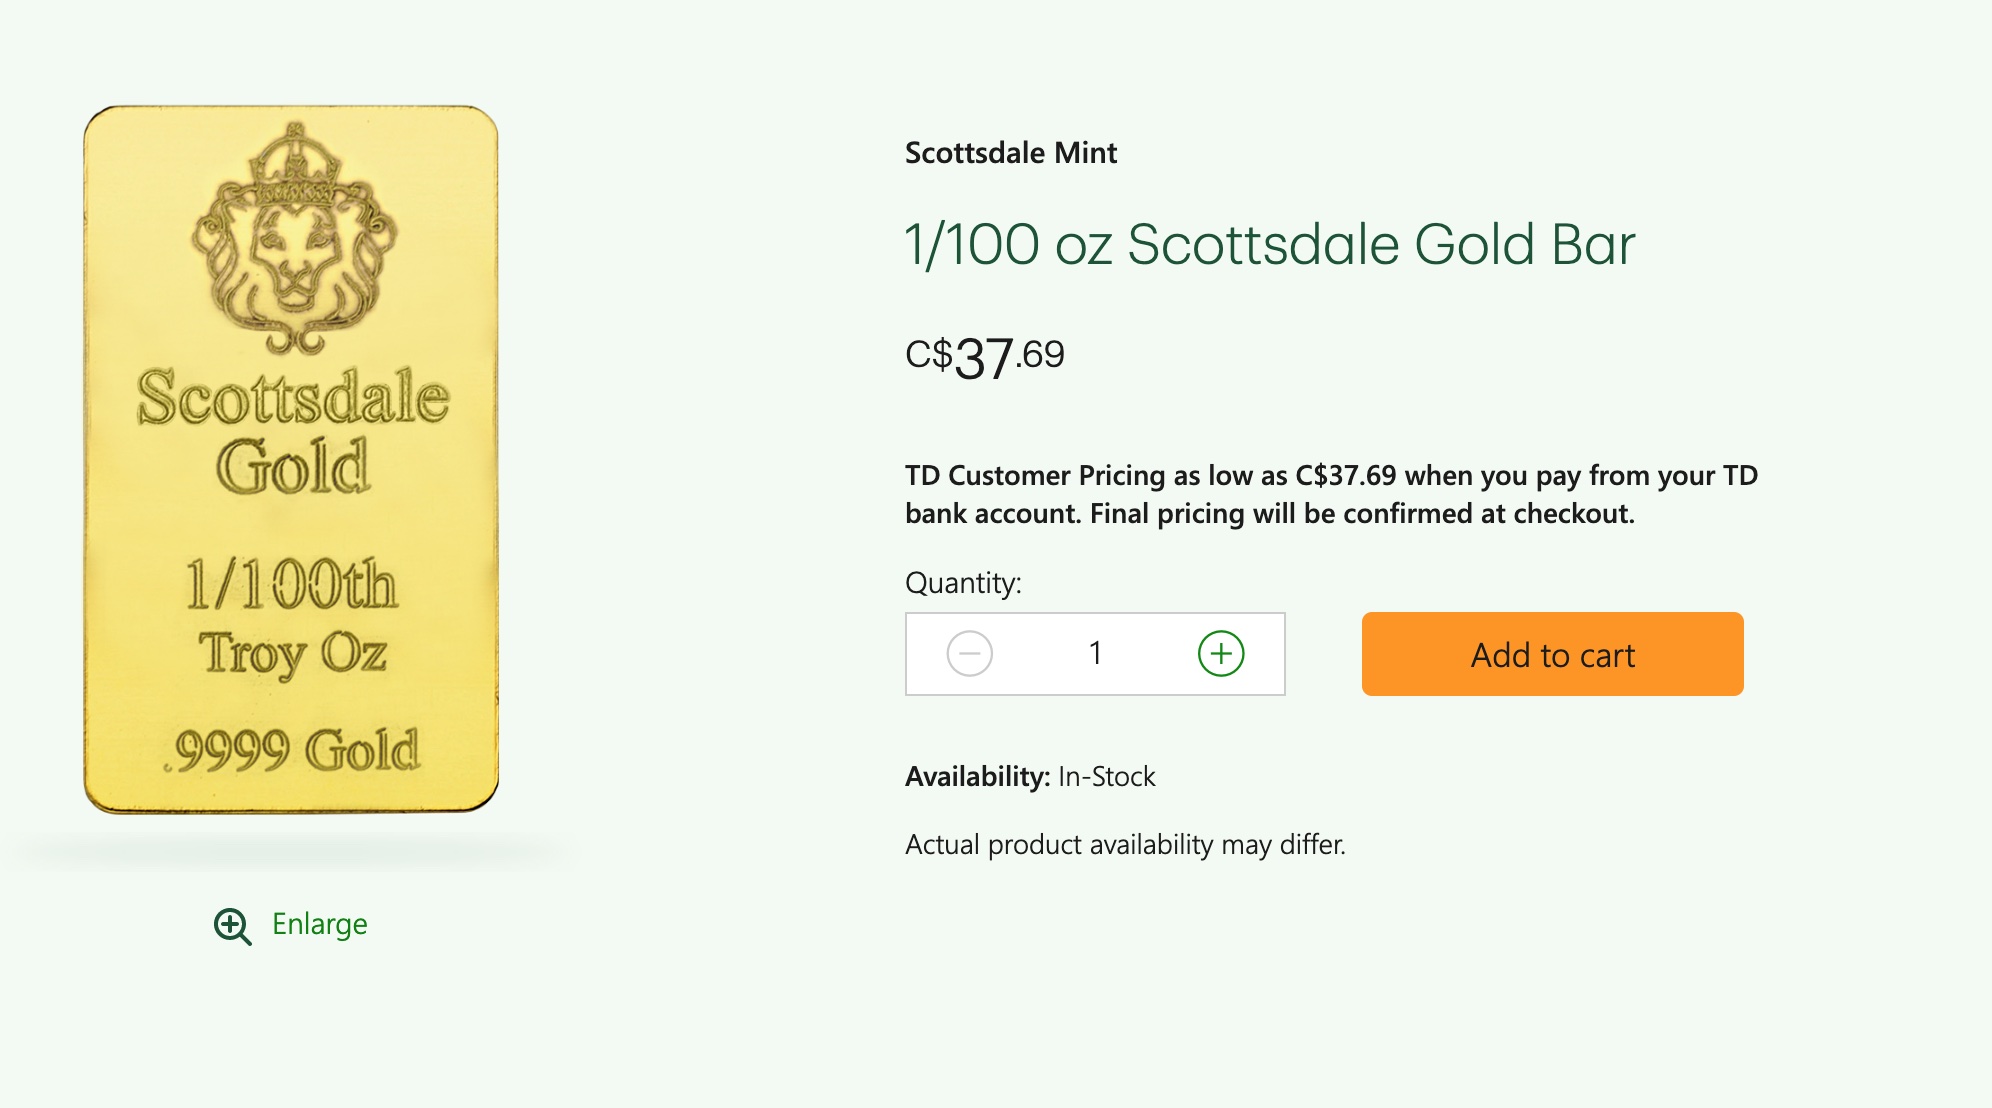1992x1108 pixels.
Task: Select the minus icon to decrease quantity
Action: tap(966, 654)
